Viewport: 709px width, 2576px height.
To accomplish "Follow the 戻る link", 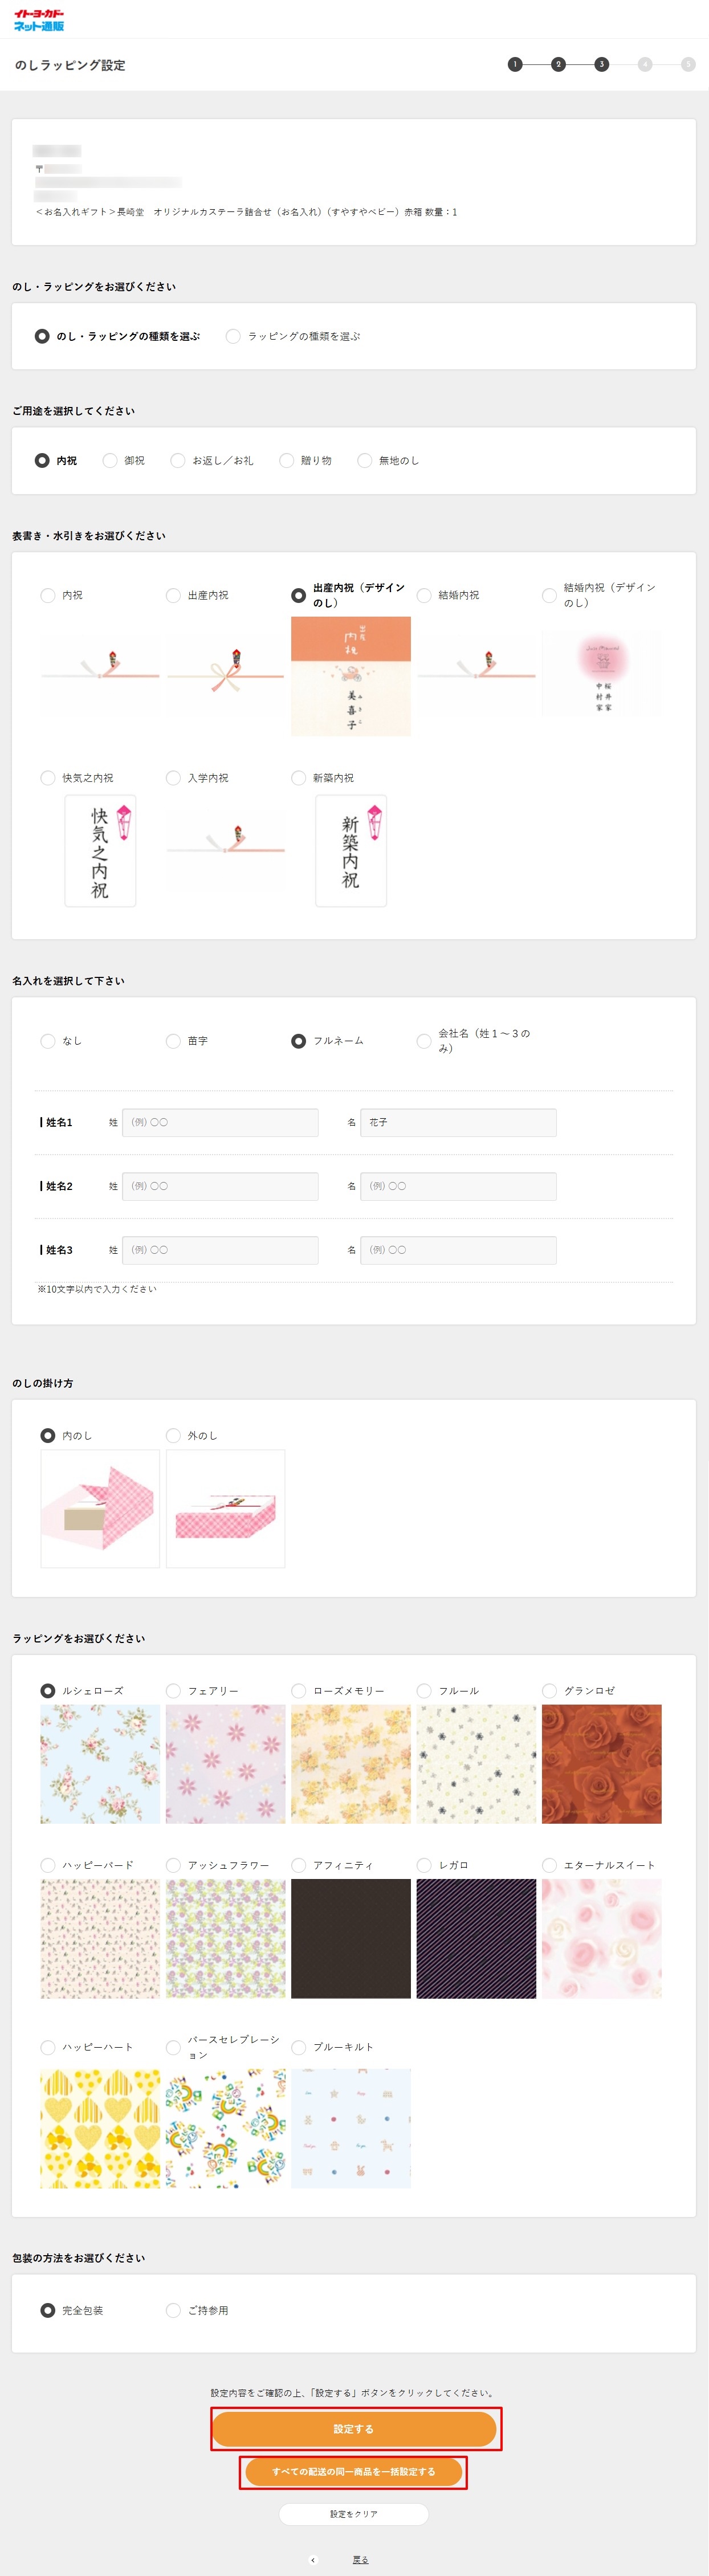I will coord(361,2560).
